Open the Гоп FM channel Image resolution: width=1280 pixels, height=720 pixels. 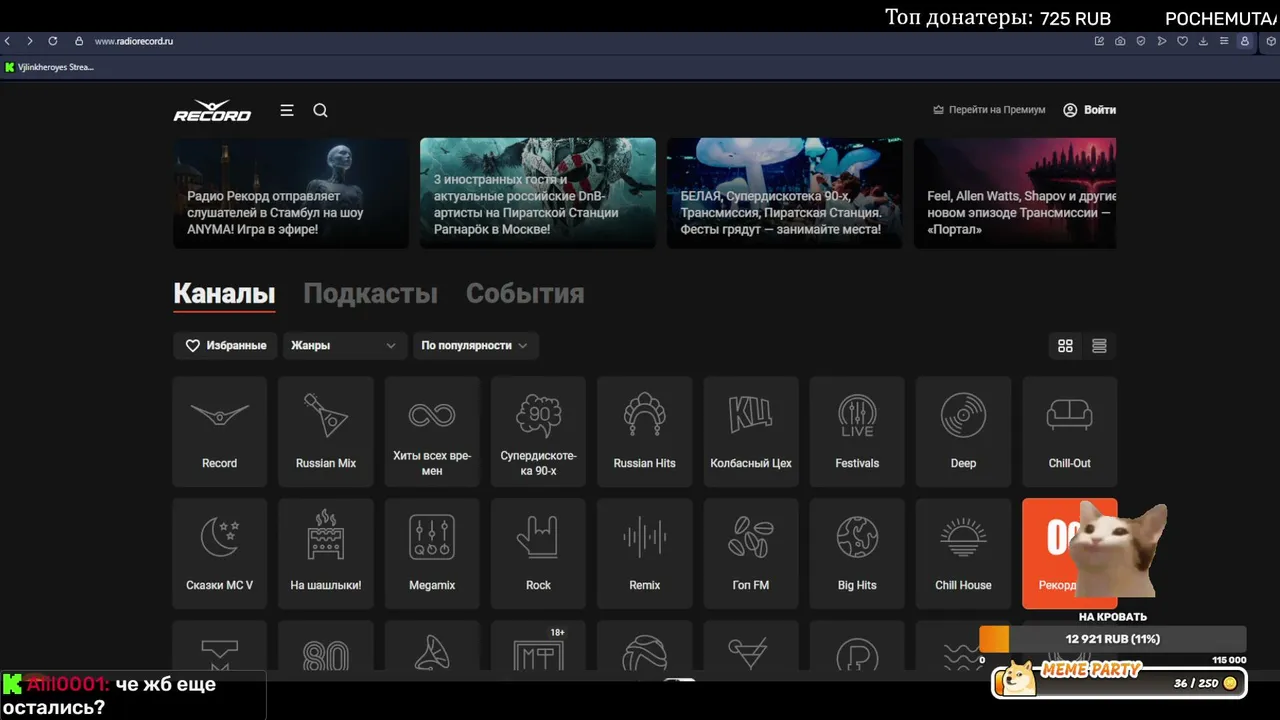point(751,553)
